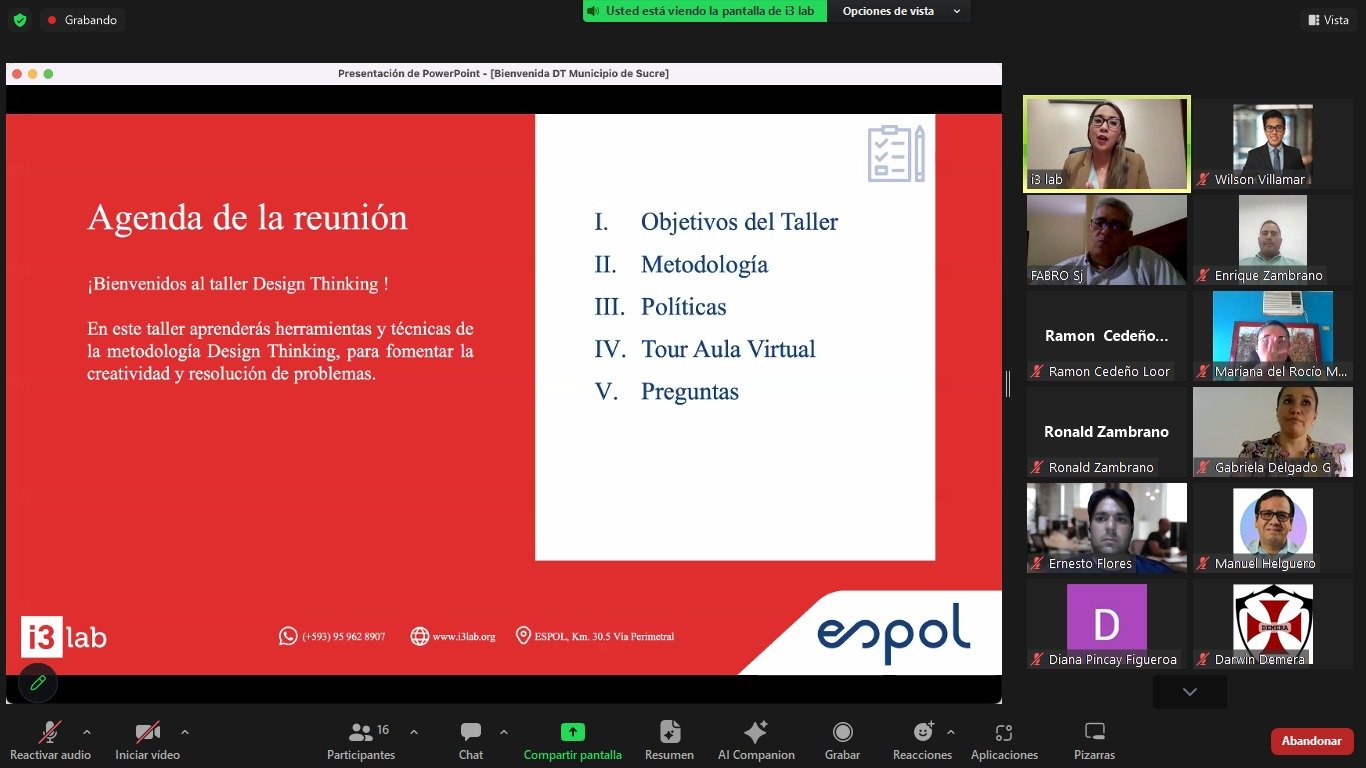This screenshot has width=1366, height=768.
Task: Click muted mic icon beside Diana Pincay Figueroa
Action: point(1039,660)
